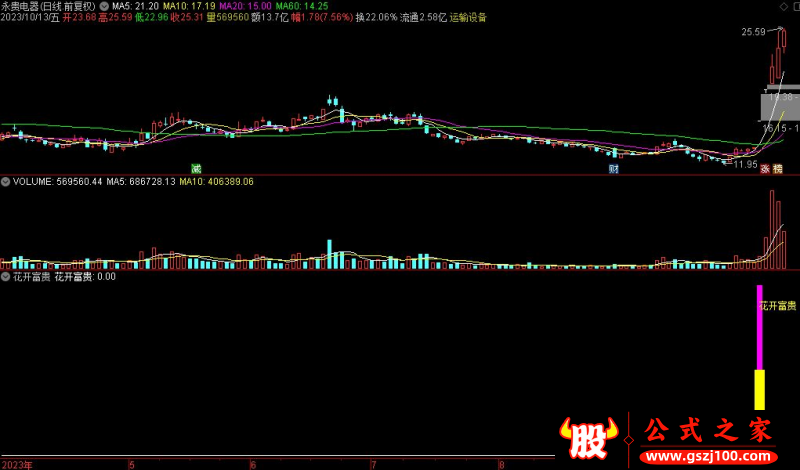Click month 6 on the time axis

point(253,465)
